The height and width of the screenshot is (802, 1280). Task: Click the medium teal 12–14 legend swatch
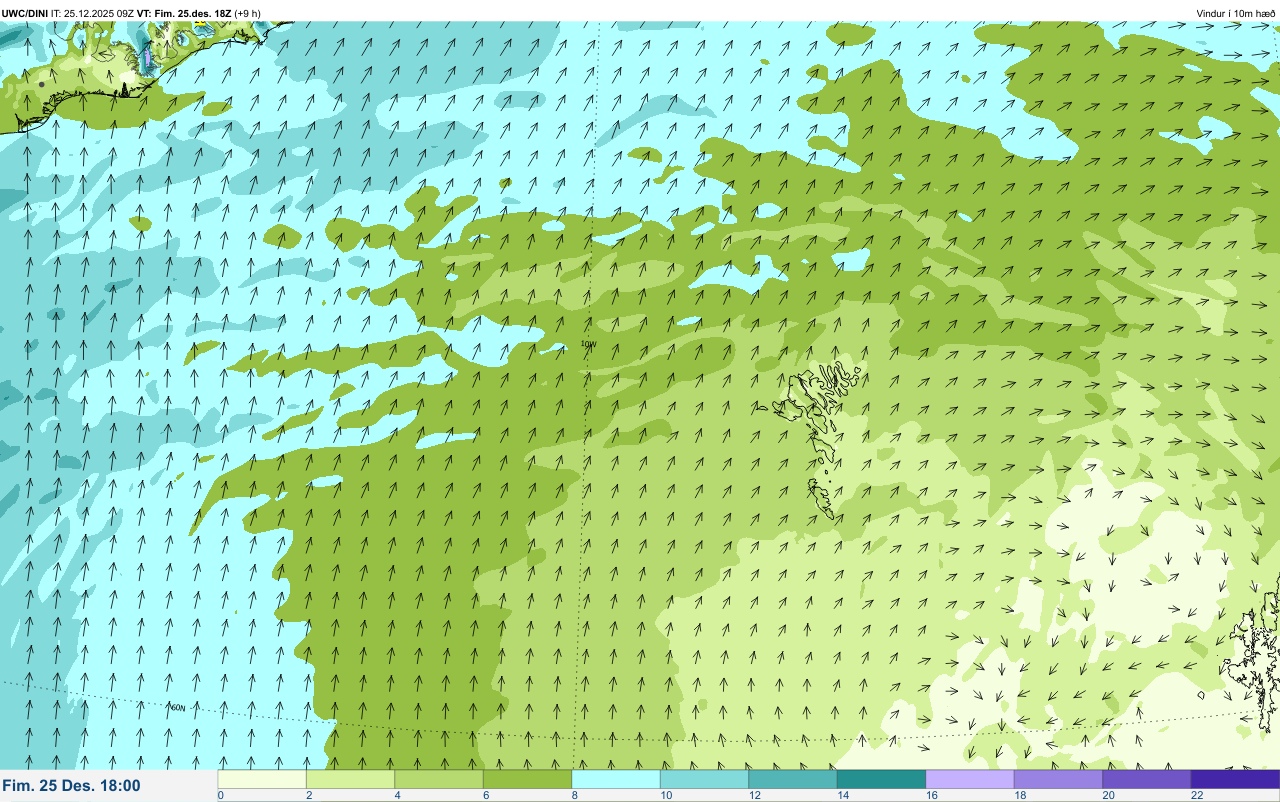tap(793, 779)
